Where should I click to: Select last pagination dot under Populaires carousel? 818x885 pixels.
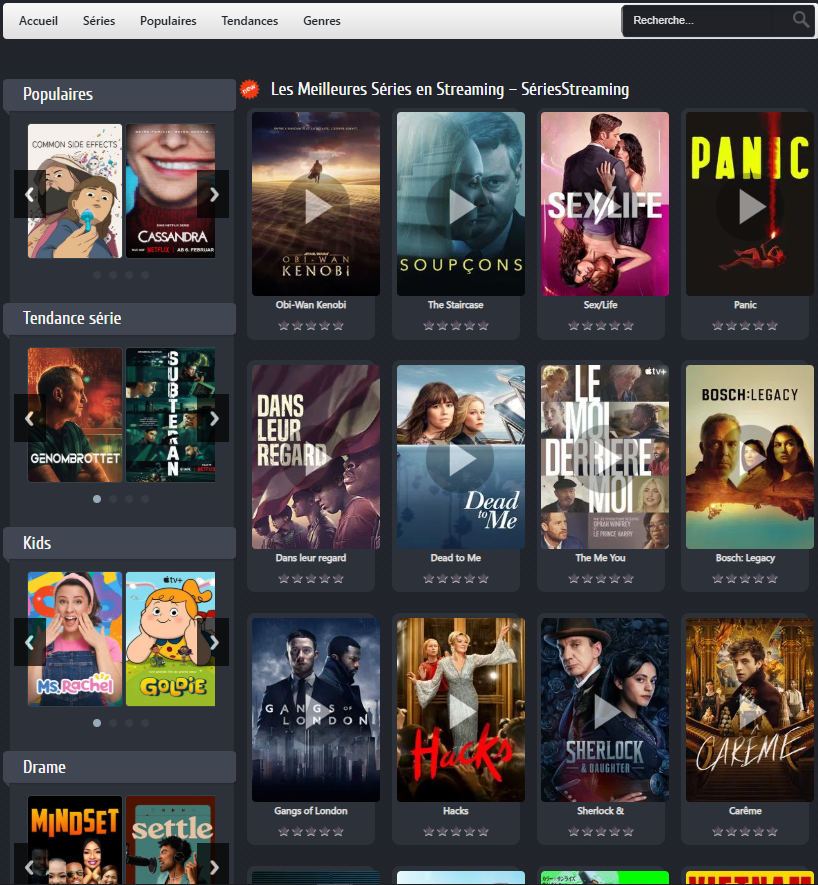point(145,275)
